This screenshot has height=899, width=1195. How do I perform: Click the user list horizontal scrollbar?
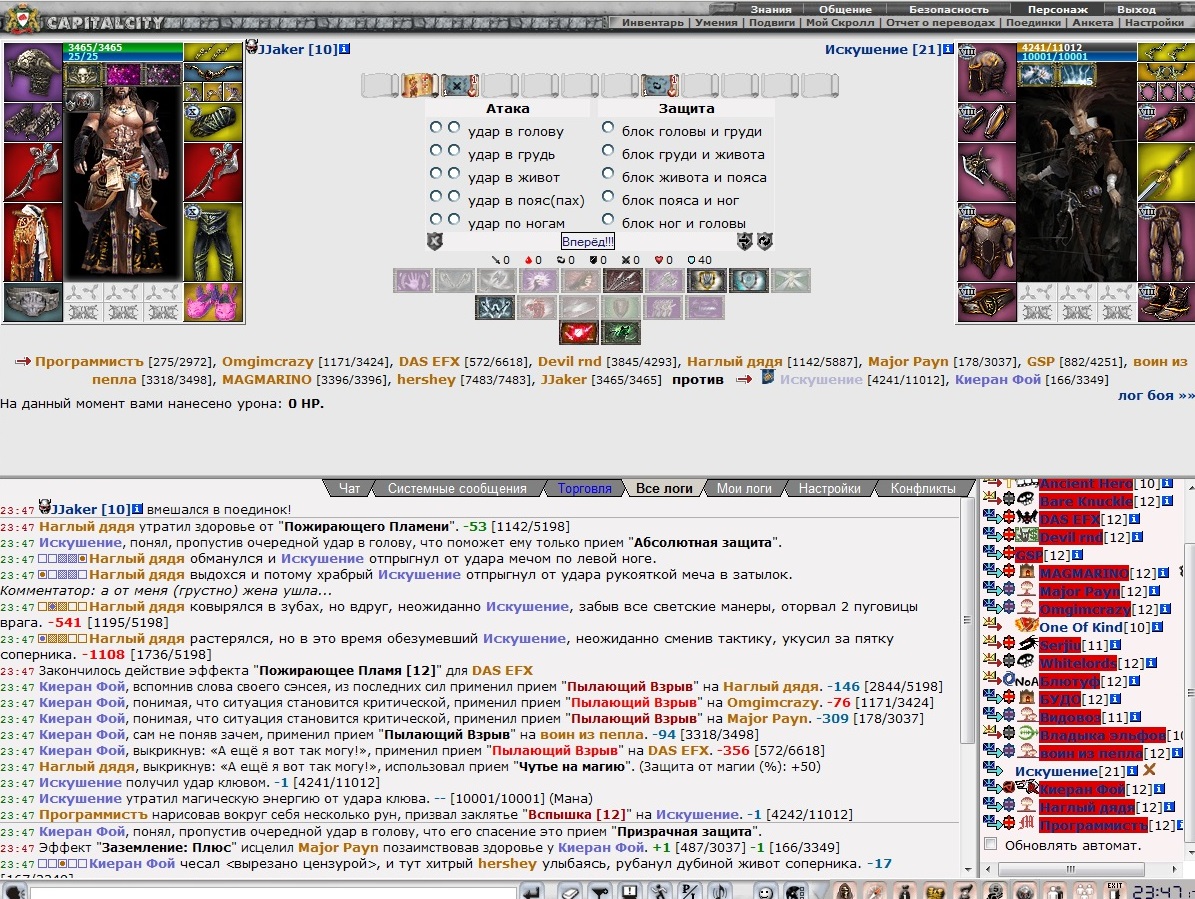point(1070,869)
